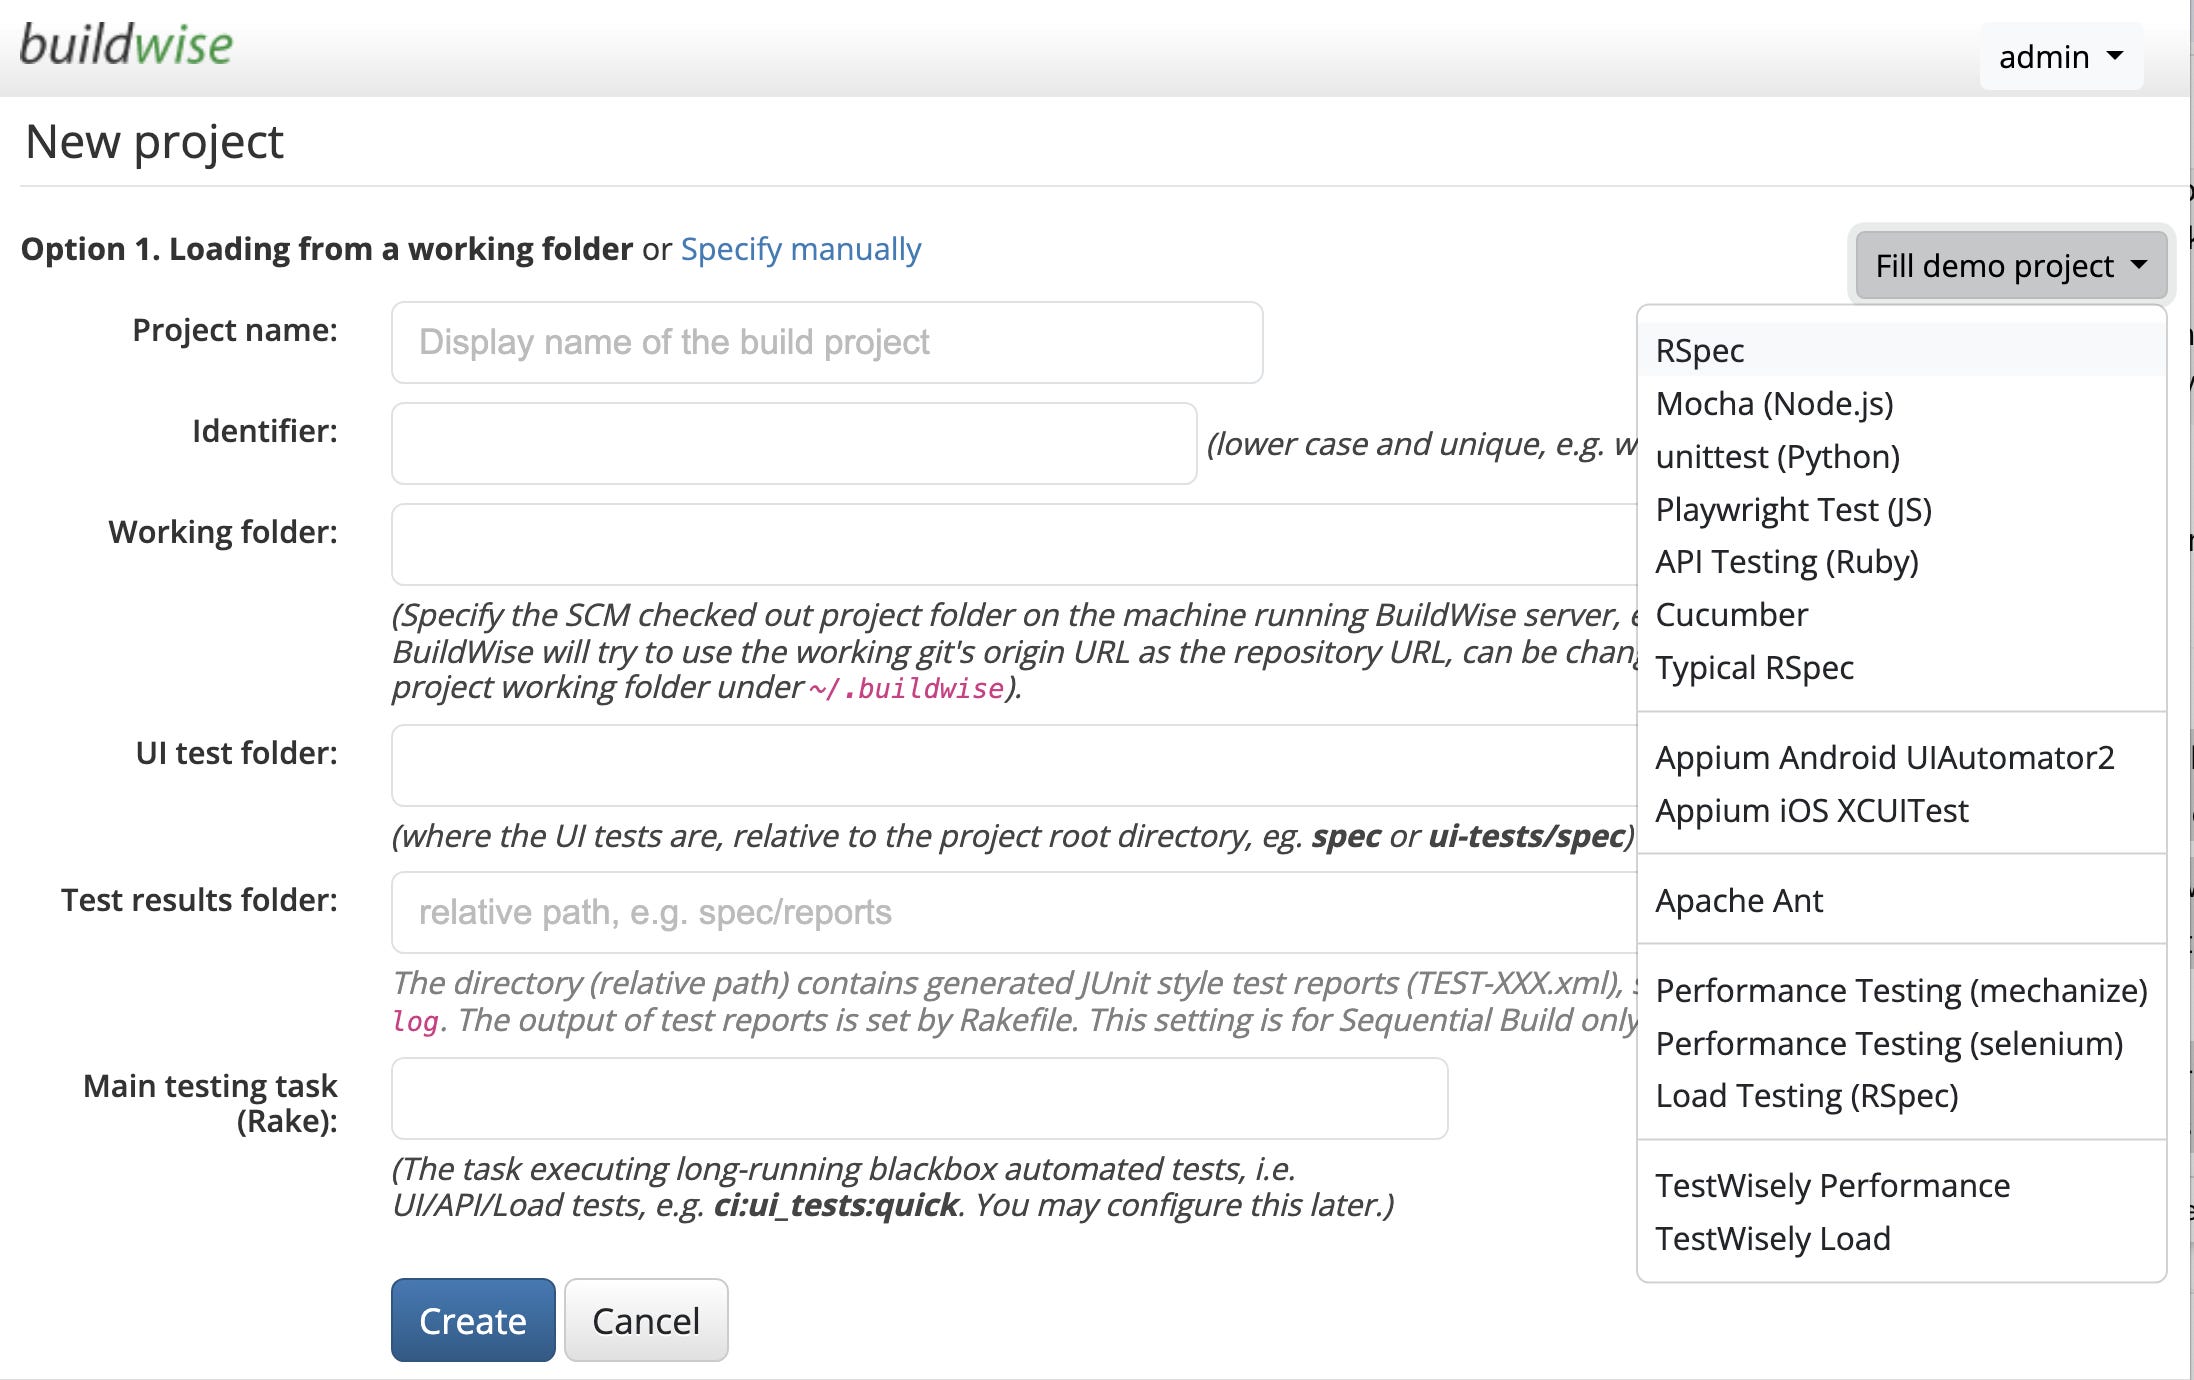Open the admin user dropdown

(2060, 57)
